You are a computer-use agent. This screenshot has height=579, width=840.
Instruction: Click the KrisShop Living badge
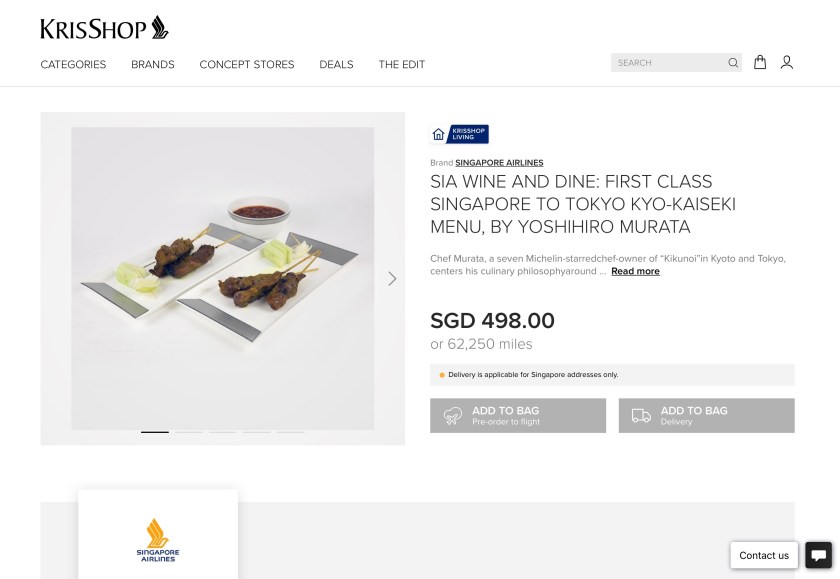pyautogui.click(x=460, y=134)
